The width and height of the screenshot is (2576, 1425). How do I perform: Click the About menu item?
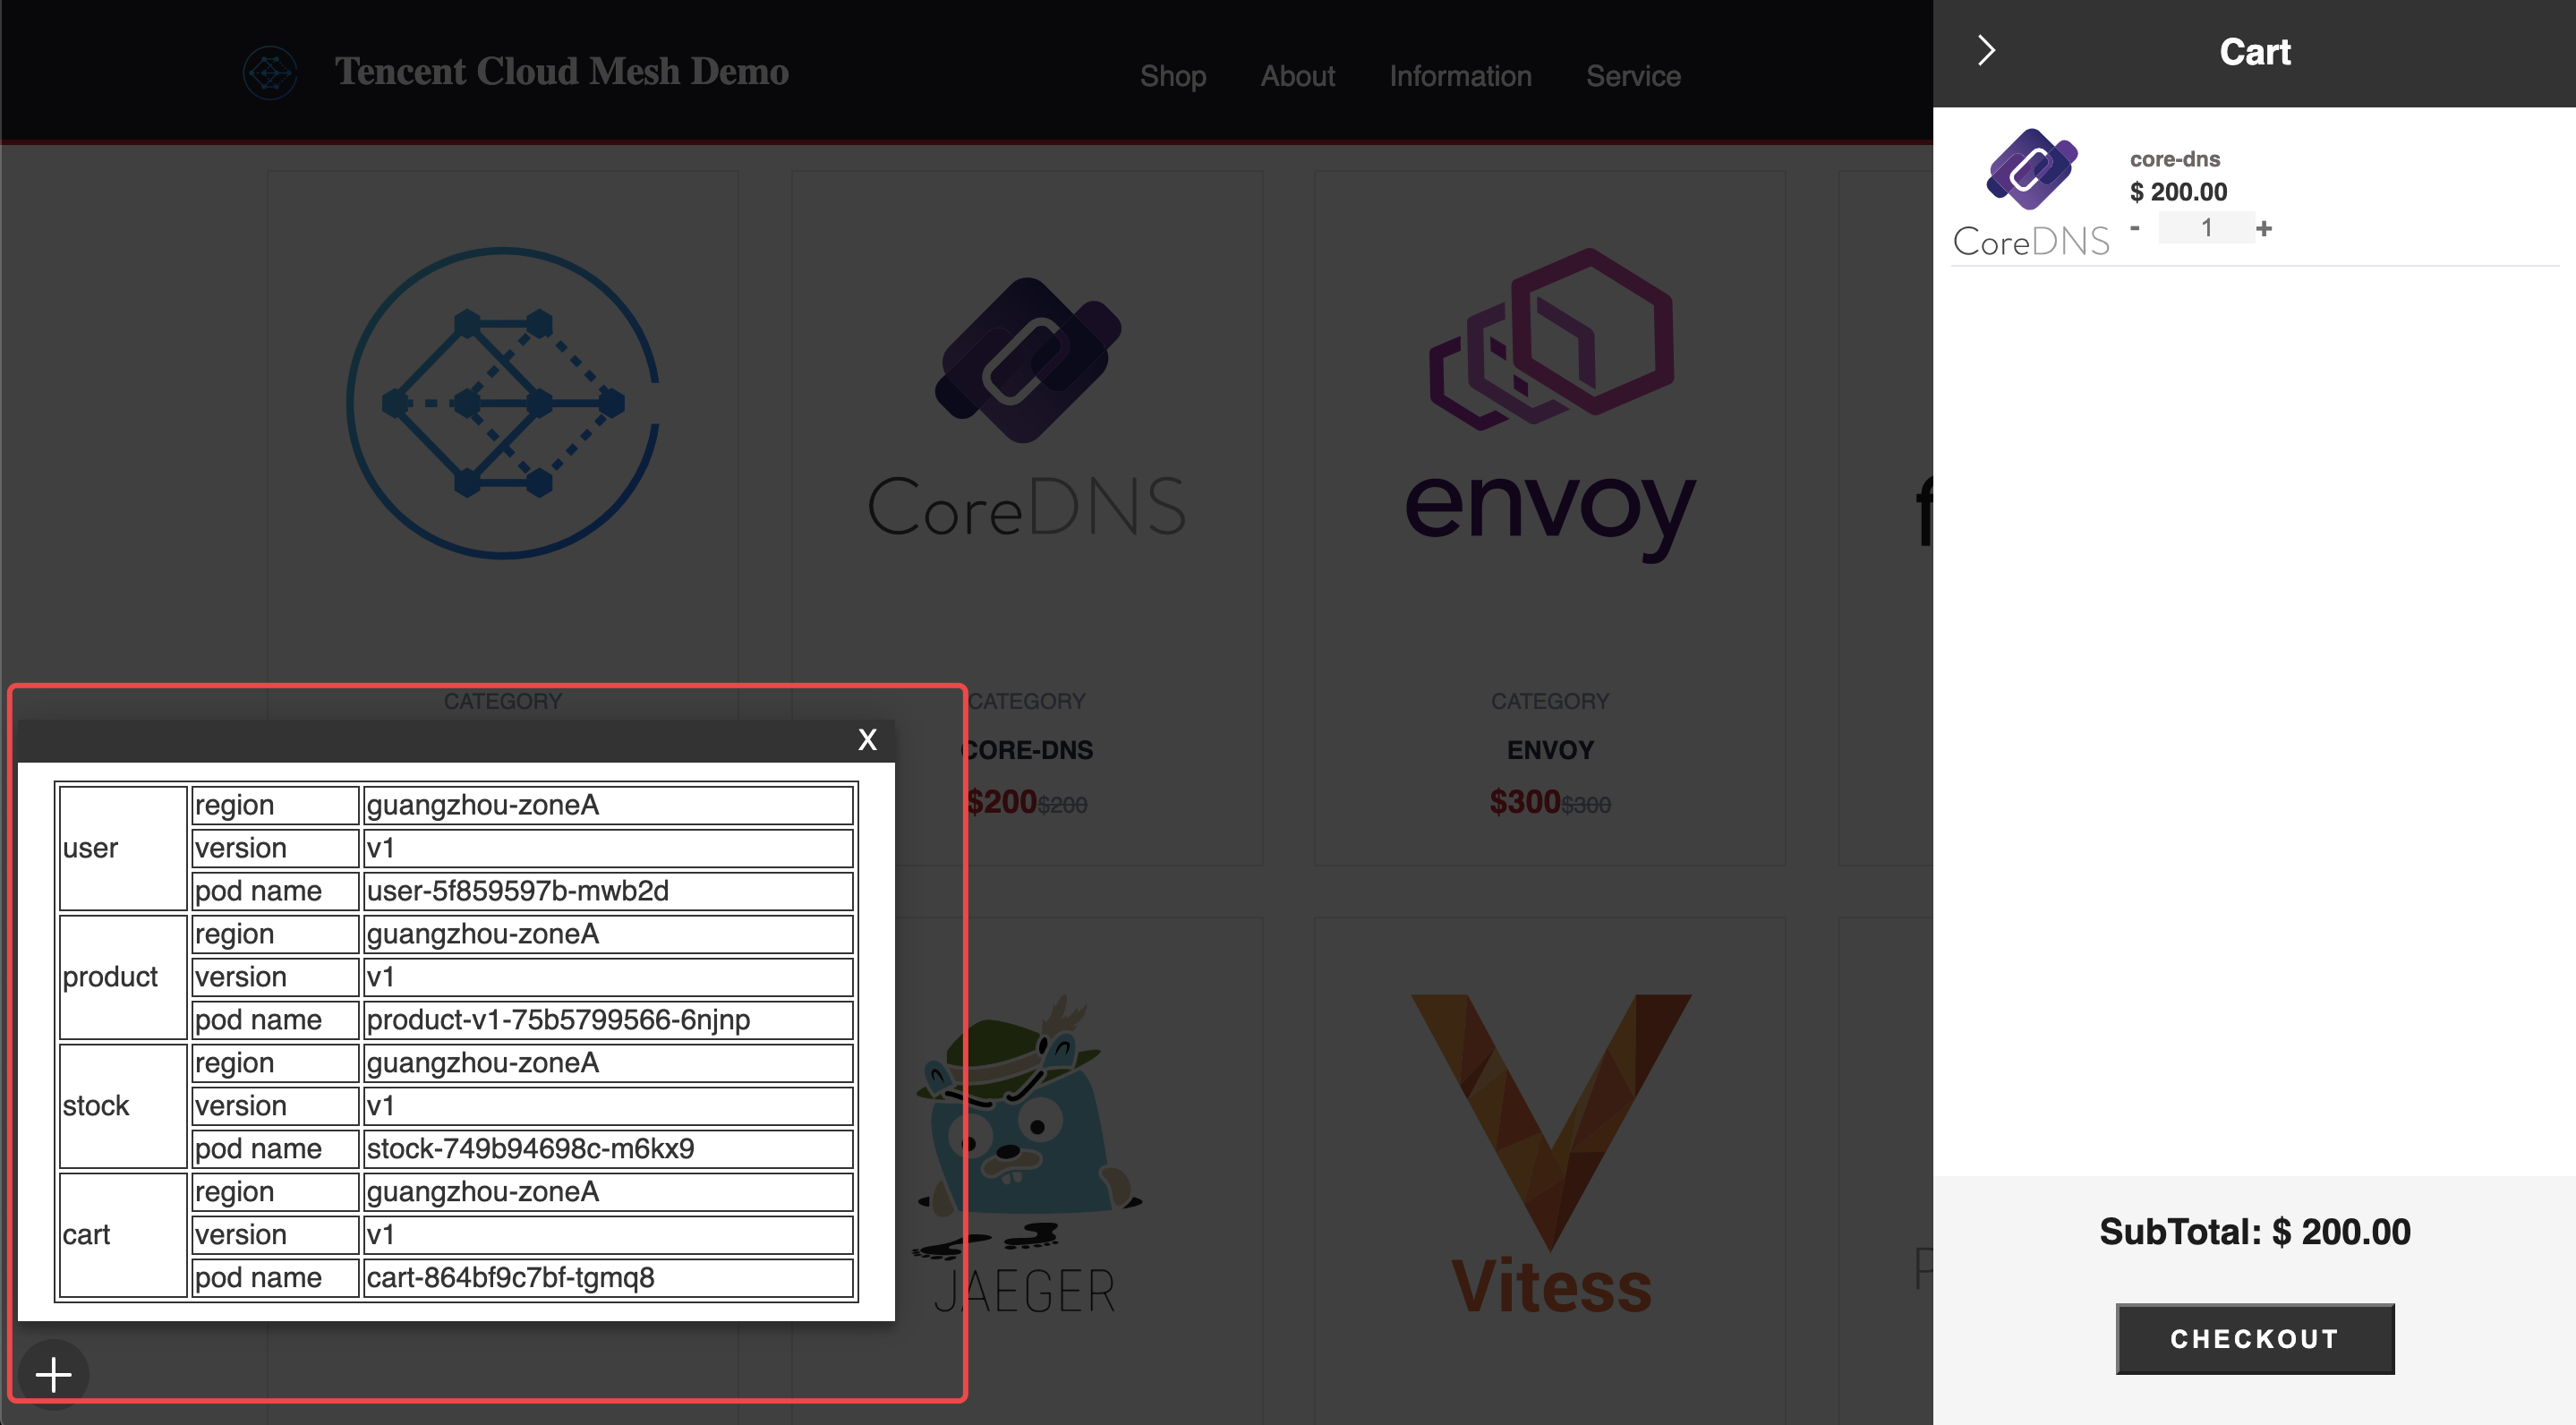pyautogui.click(x=1299, y=73)
